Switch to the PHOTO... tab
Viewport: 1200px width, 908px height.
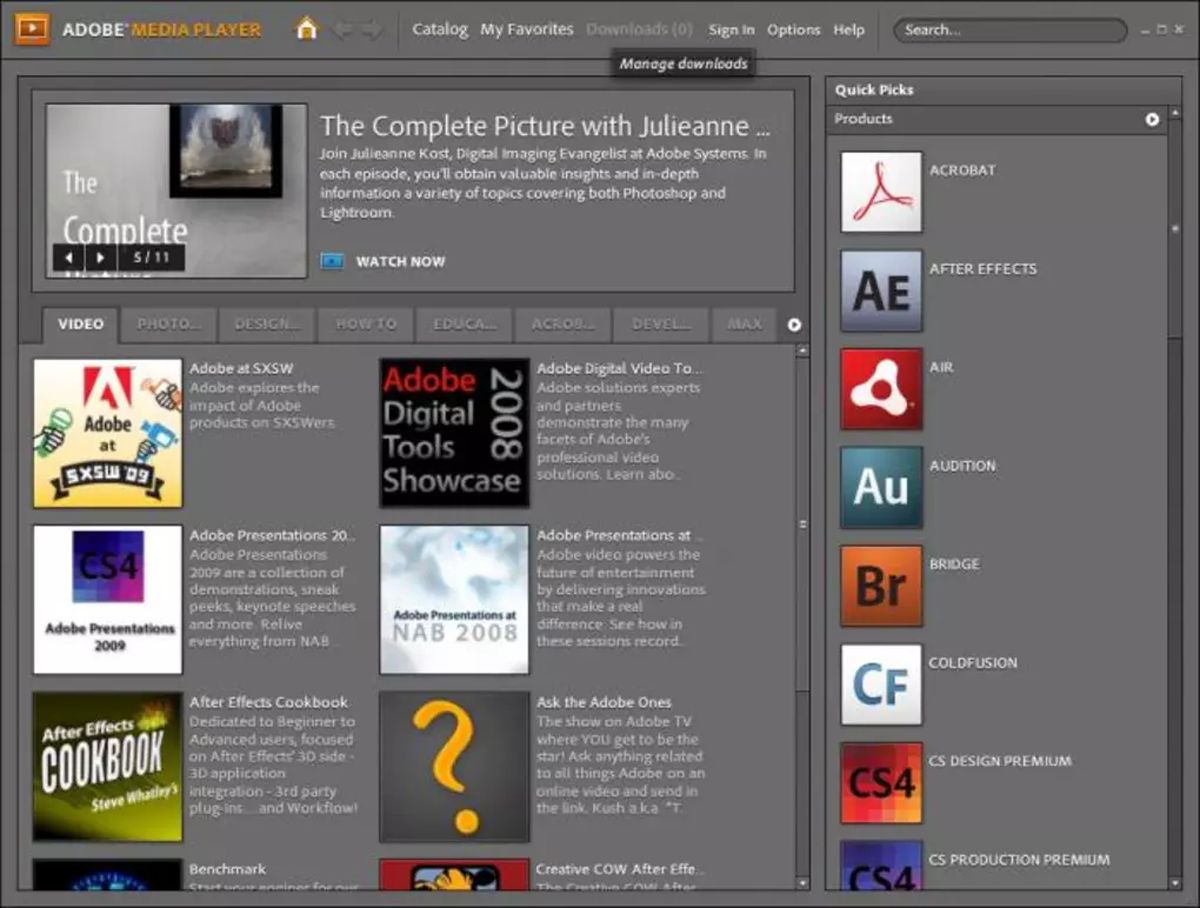click(x=169, y=324)
